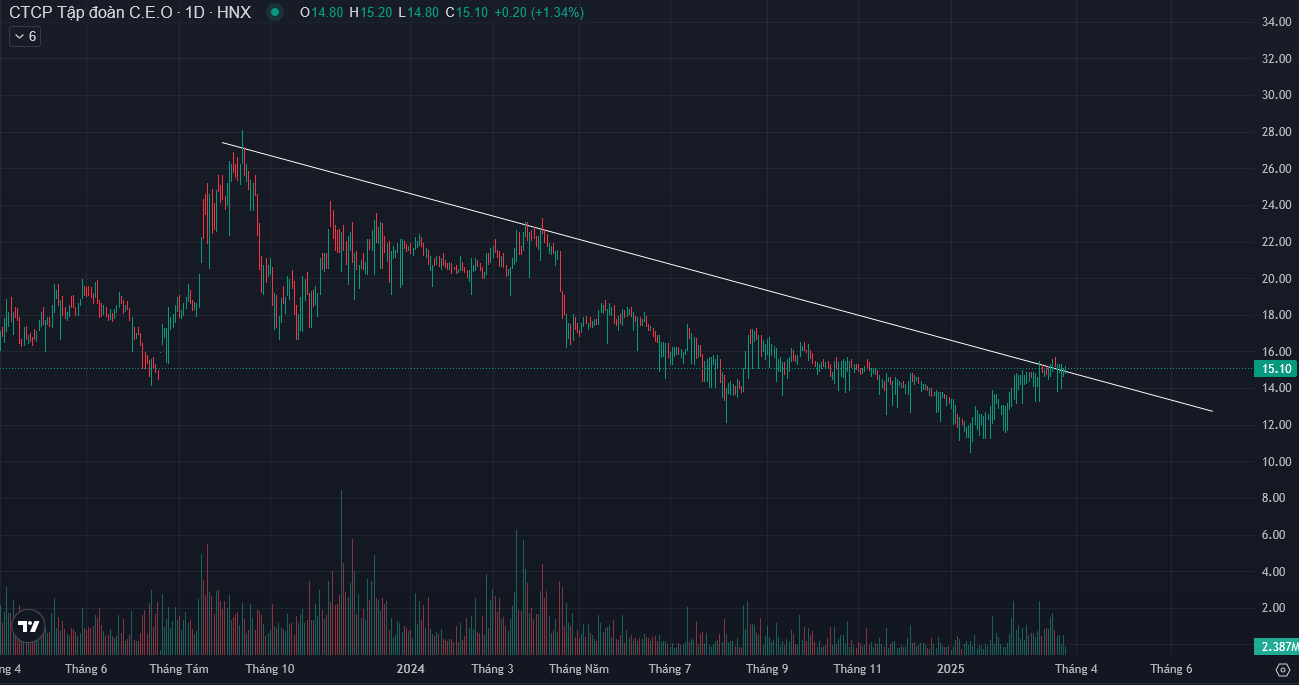The width and height of the screenshot is (1299, 685).
Task: Click the TradingView logo
Action: [29, 627]
